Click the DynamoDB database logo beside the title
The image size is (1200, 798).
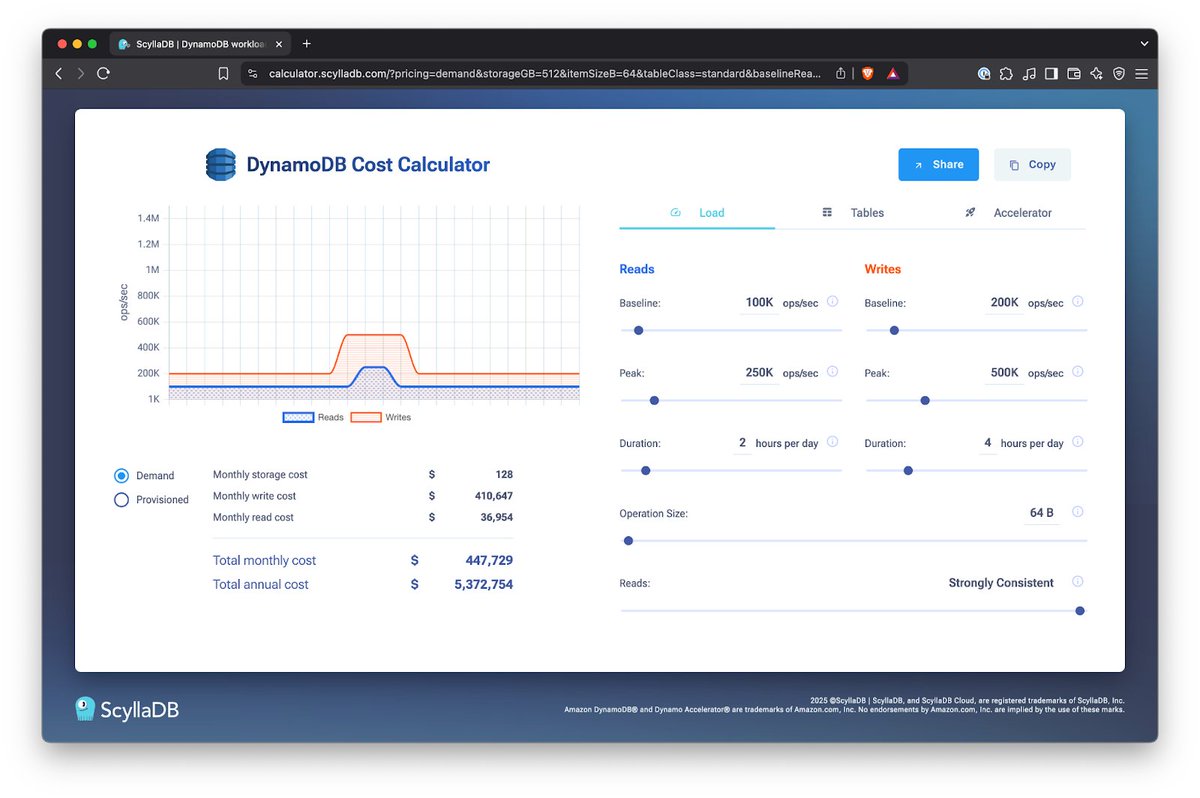[221, 164]
